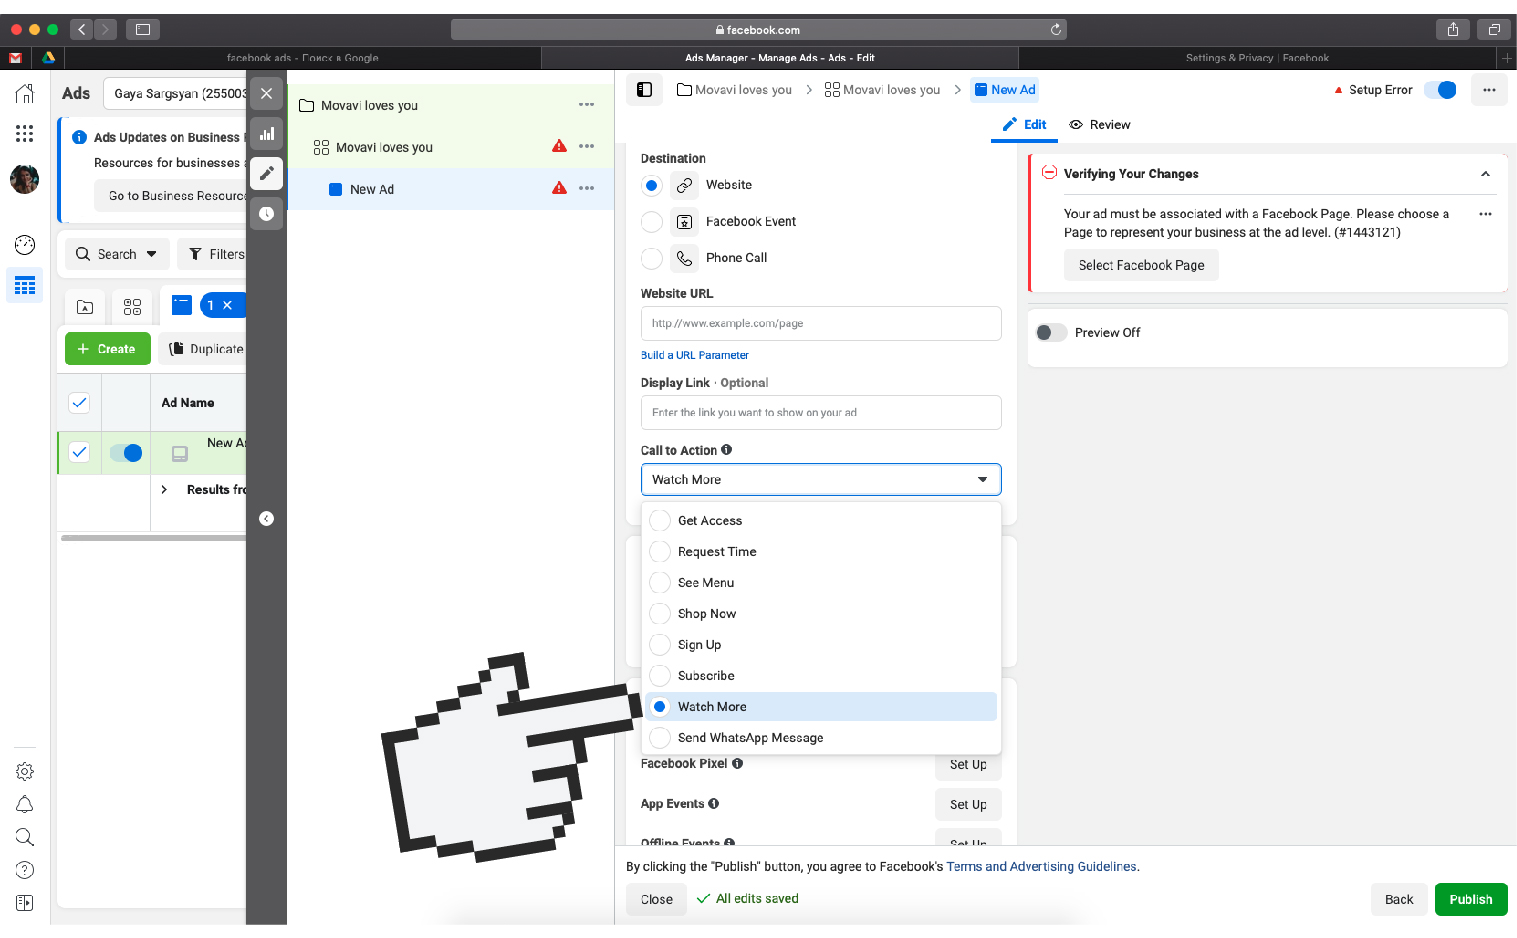Toggle the Preview Off switch
This screenshot has width=1517, height=938.
pos(1051,333)
